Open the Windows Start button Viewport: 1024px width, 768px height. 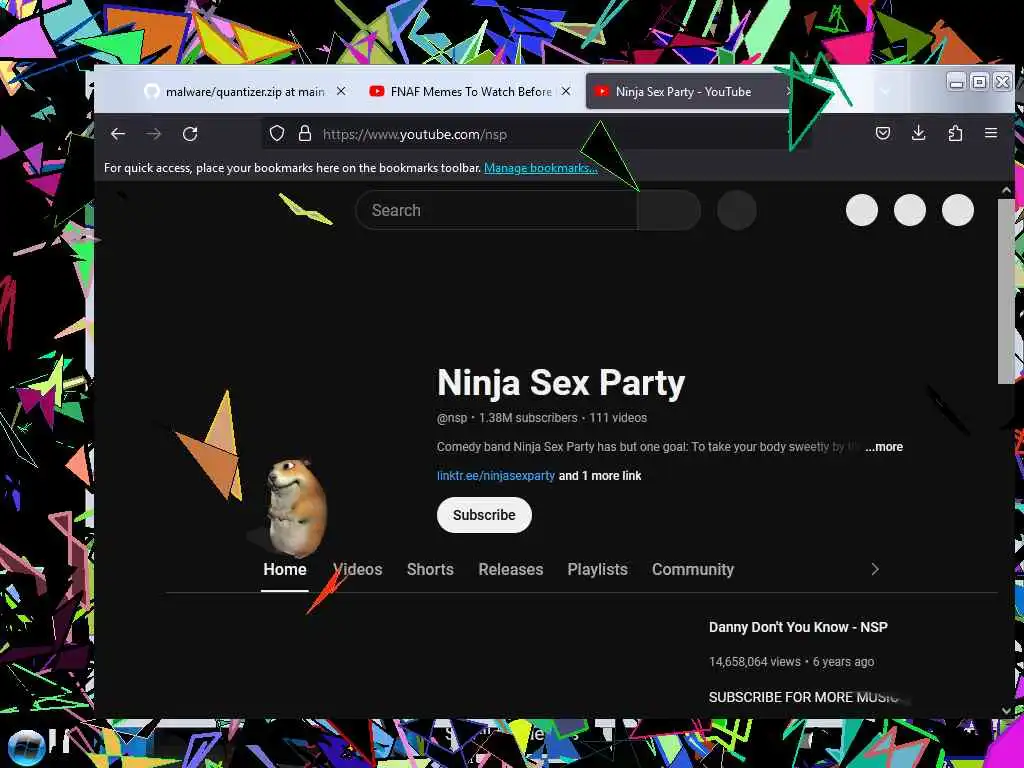(x=25, y=746)
